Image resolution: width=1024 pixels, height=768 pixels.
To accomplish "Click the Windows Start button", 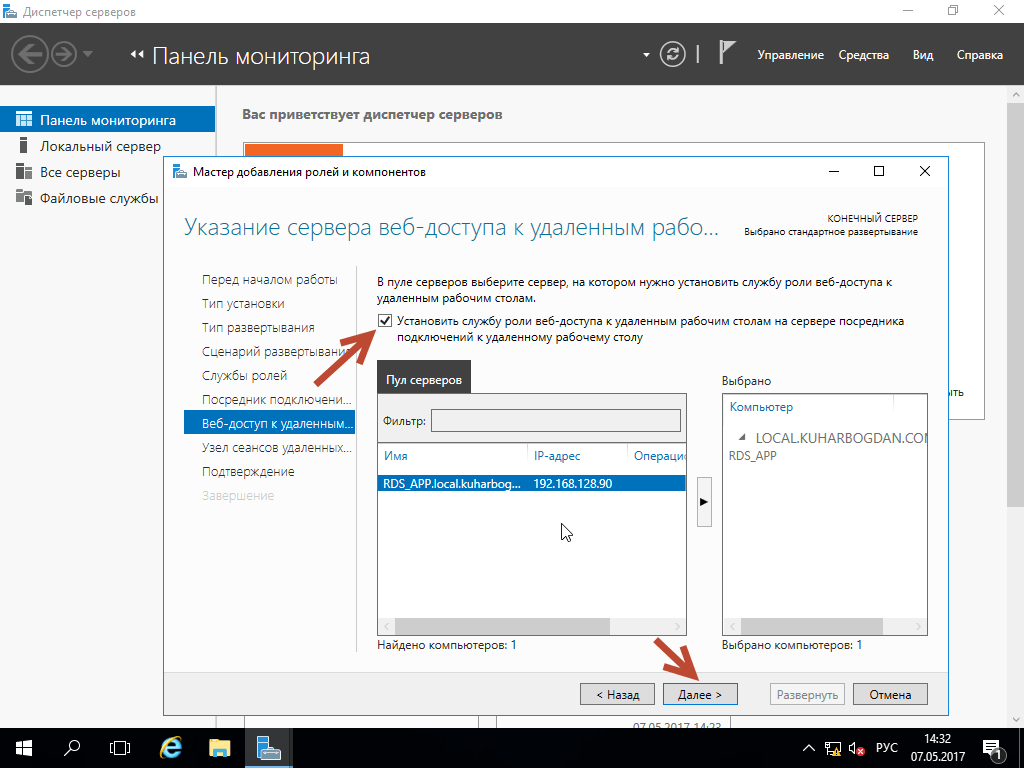I will pyautogui.click(x=23, y=747).
